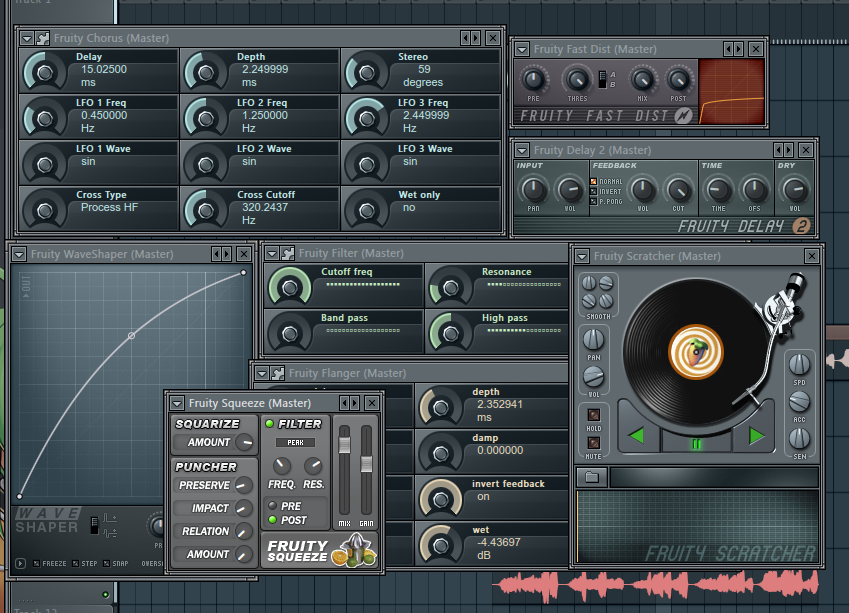Click the THRES knob in Fast Dist
The image size is (849, 613).
pyautogui.click(x=577, y=80)
